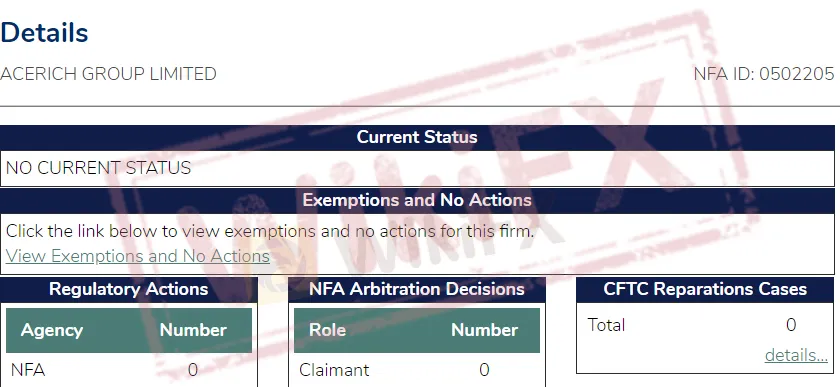Click CFTC Reparations Cases panel header

pos(705,289)
